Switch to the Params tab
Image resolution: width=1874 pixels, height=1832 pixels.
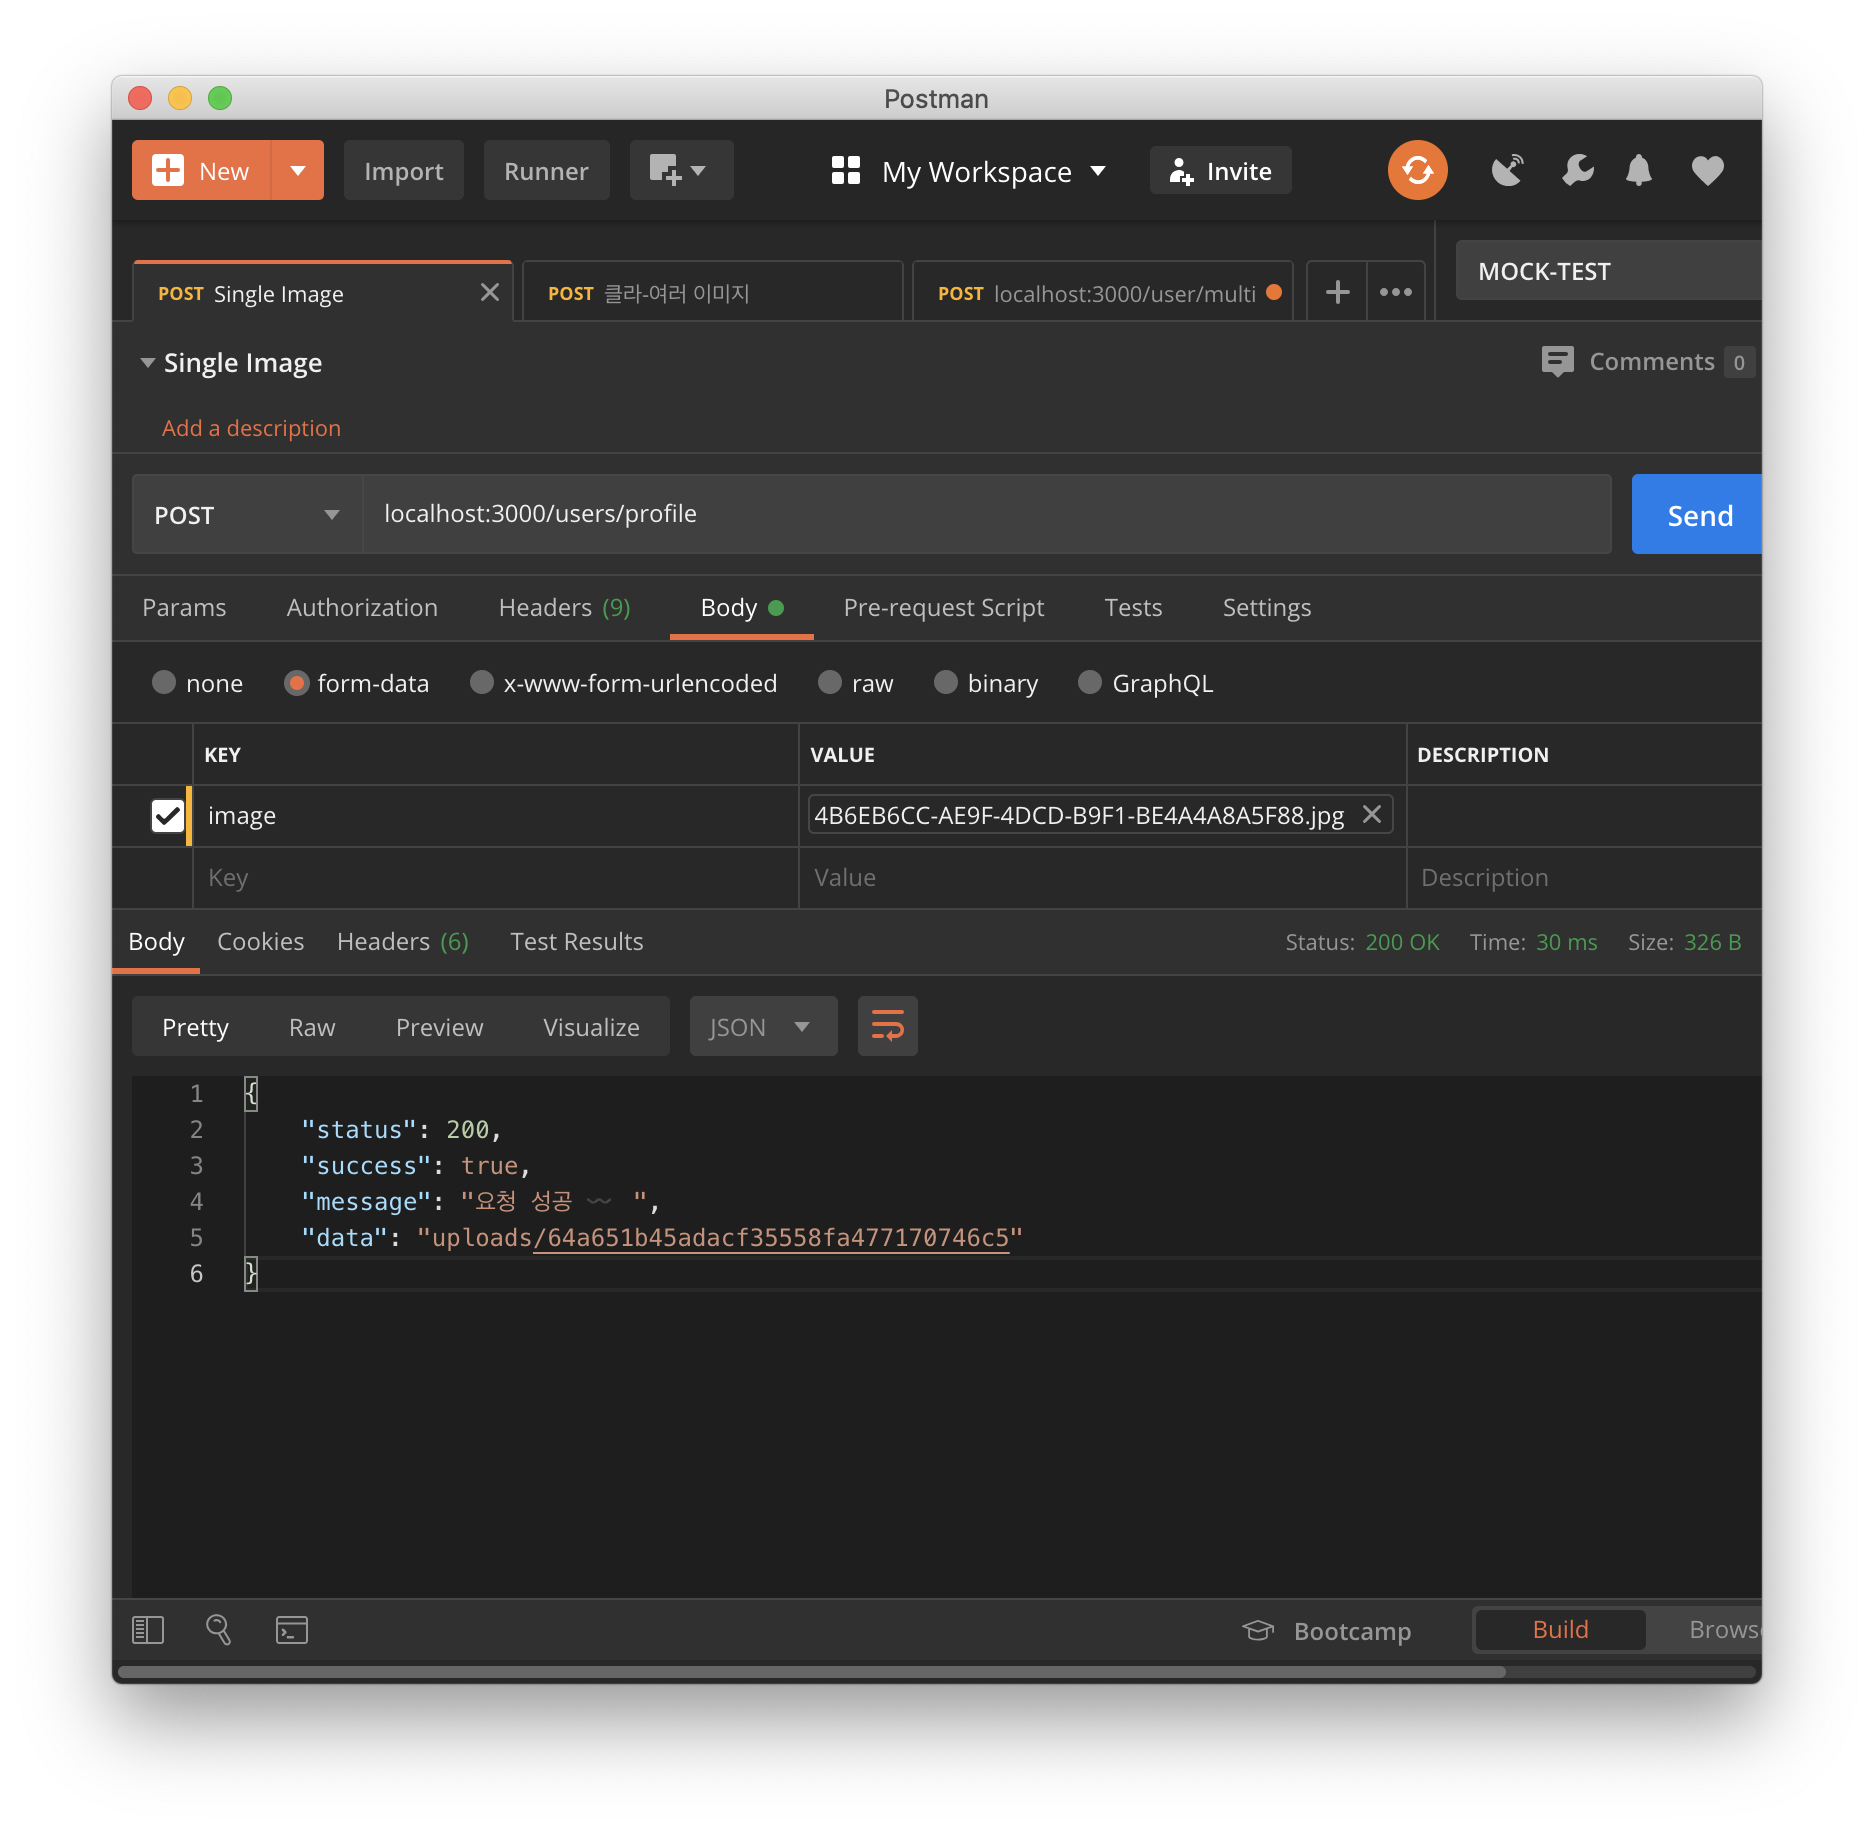(184, 607)
